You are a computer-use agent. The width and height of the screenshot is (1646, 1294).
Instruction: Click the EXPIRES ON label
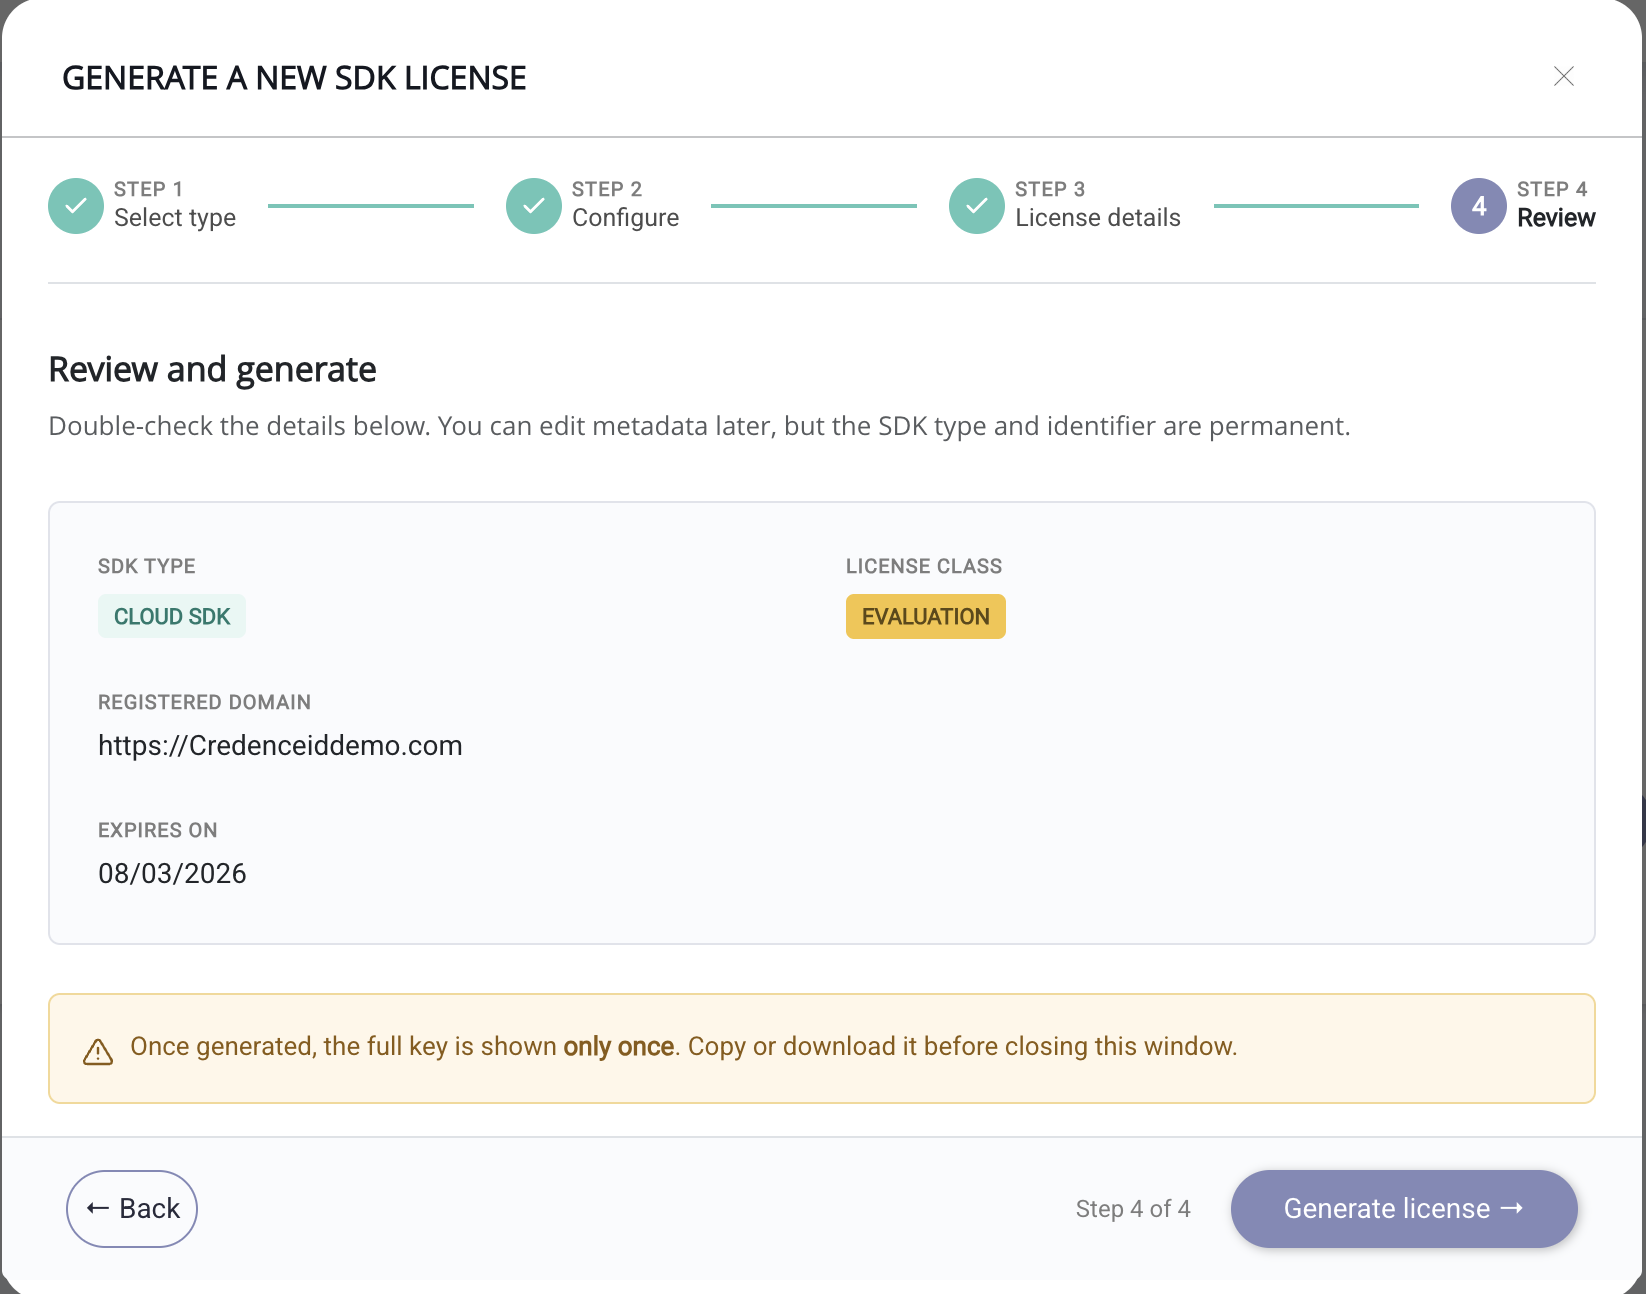click(x=158, y=830)
